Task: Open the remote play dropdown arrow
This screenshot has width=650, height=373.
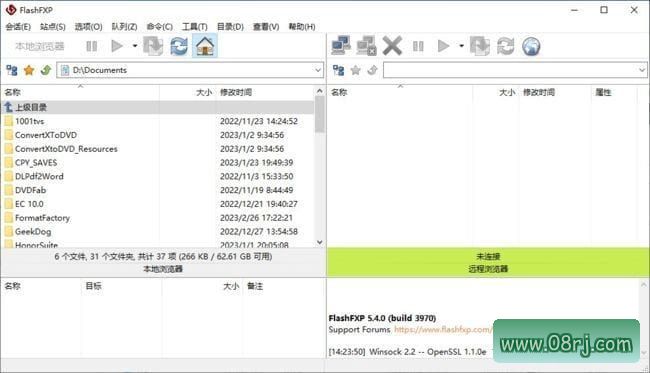Action: tap(461, 46)
